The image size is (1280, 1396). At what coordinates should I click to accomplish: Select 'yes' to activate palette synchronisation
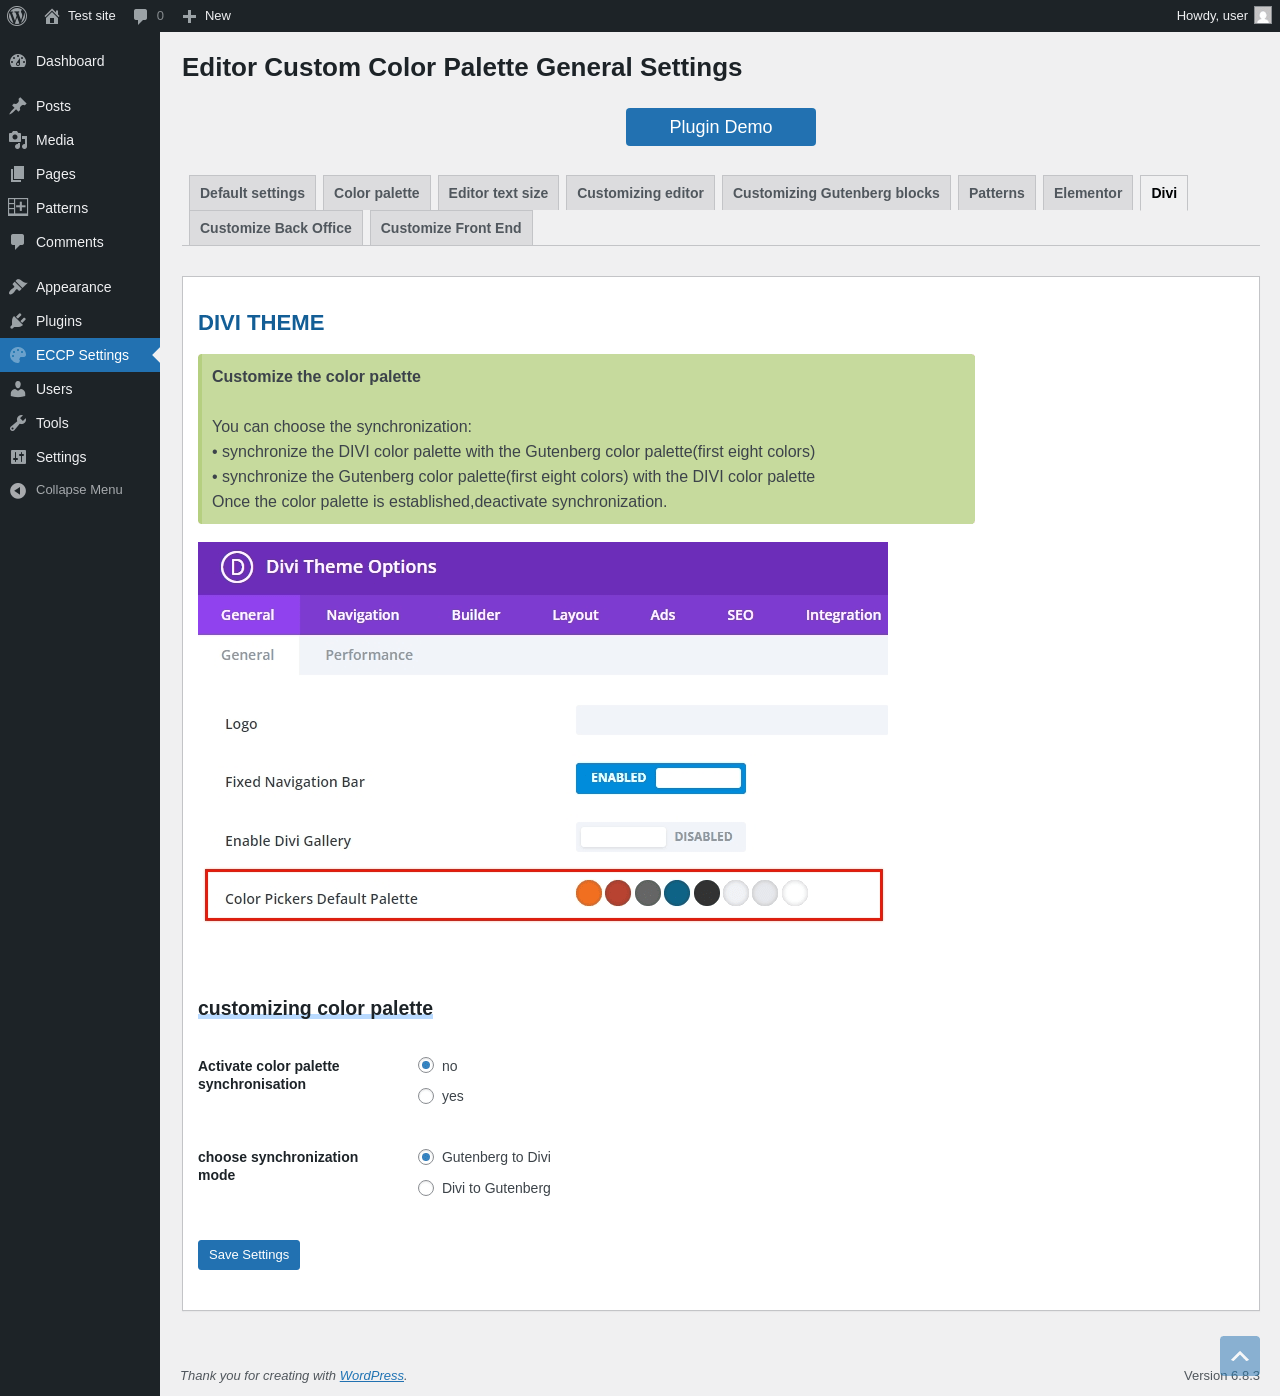pyautogui.click(x=426, y=1096)
